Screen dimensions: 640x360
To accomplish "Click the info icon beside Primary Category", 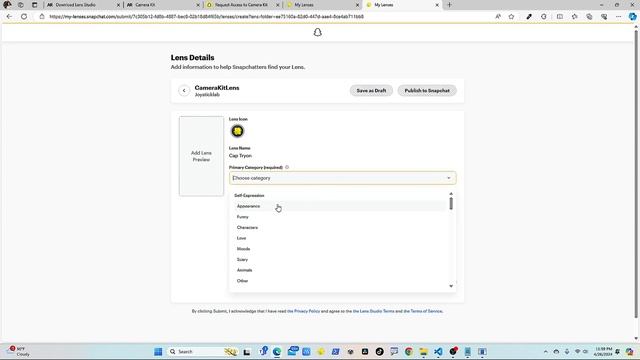I will [287, 167].
